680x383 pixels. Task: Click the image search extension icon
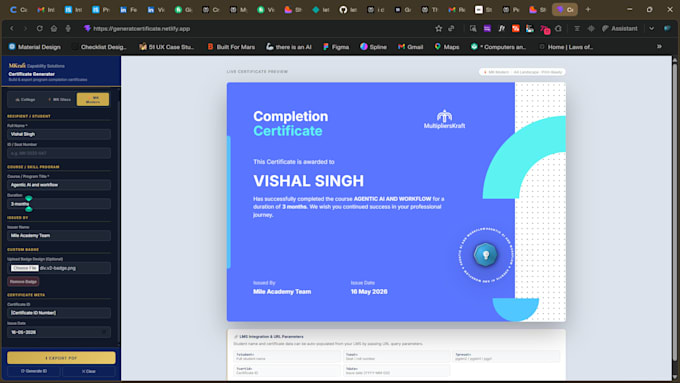473,29
